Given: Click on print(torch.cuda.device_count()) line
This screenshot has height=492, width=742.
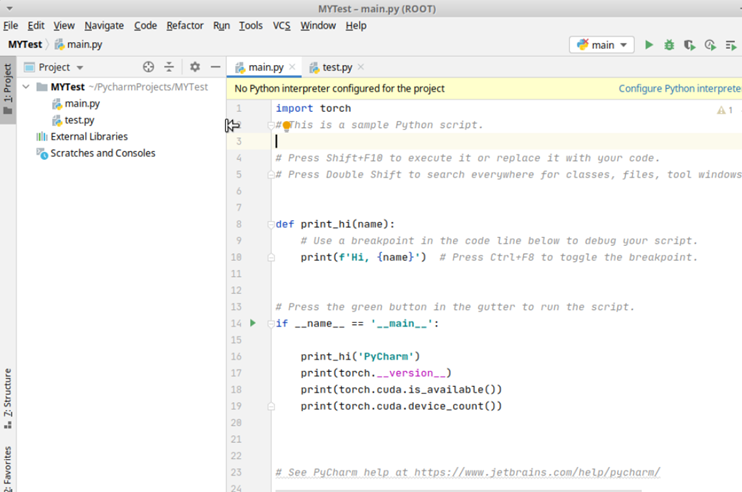Looking at the screenshot, I should 401,406.
